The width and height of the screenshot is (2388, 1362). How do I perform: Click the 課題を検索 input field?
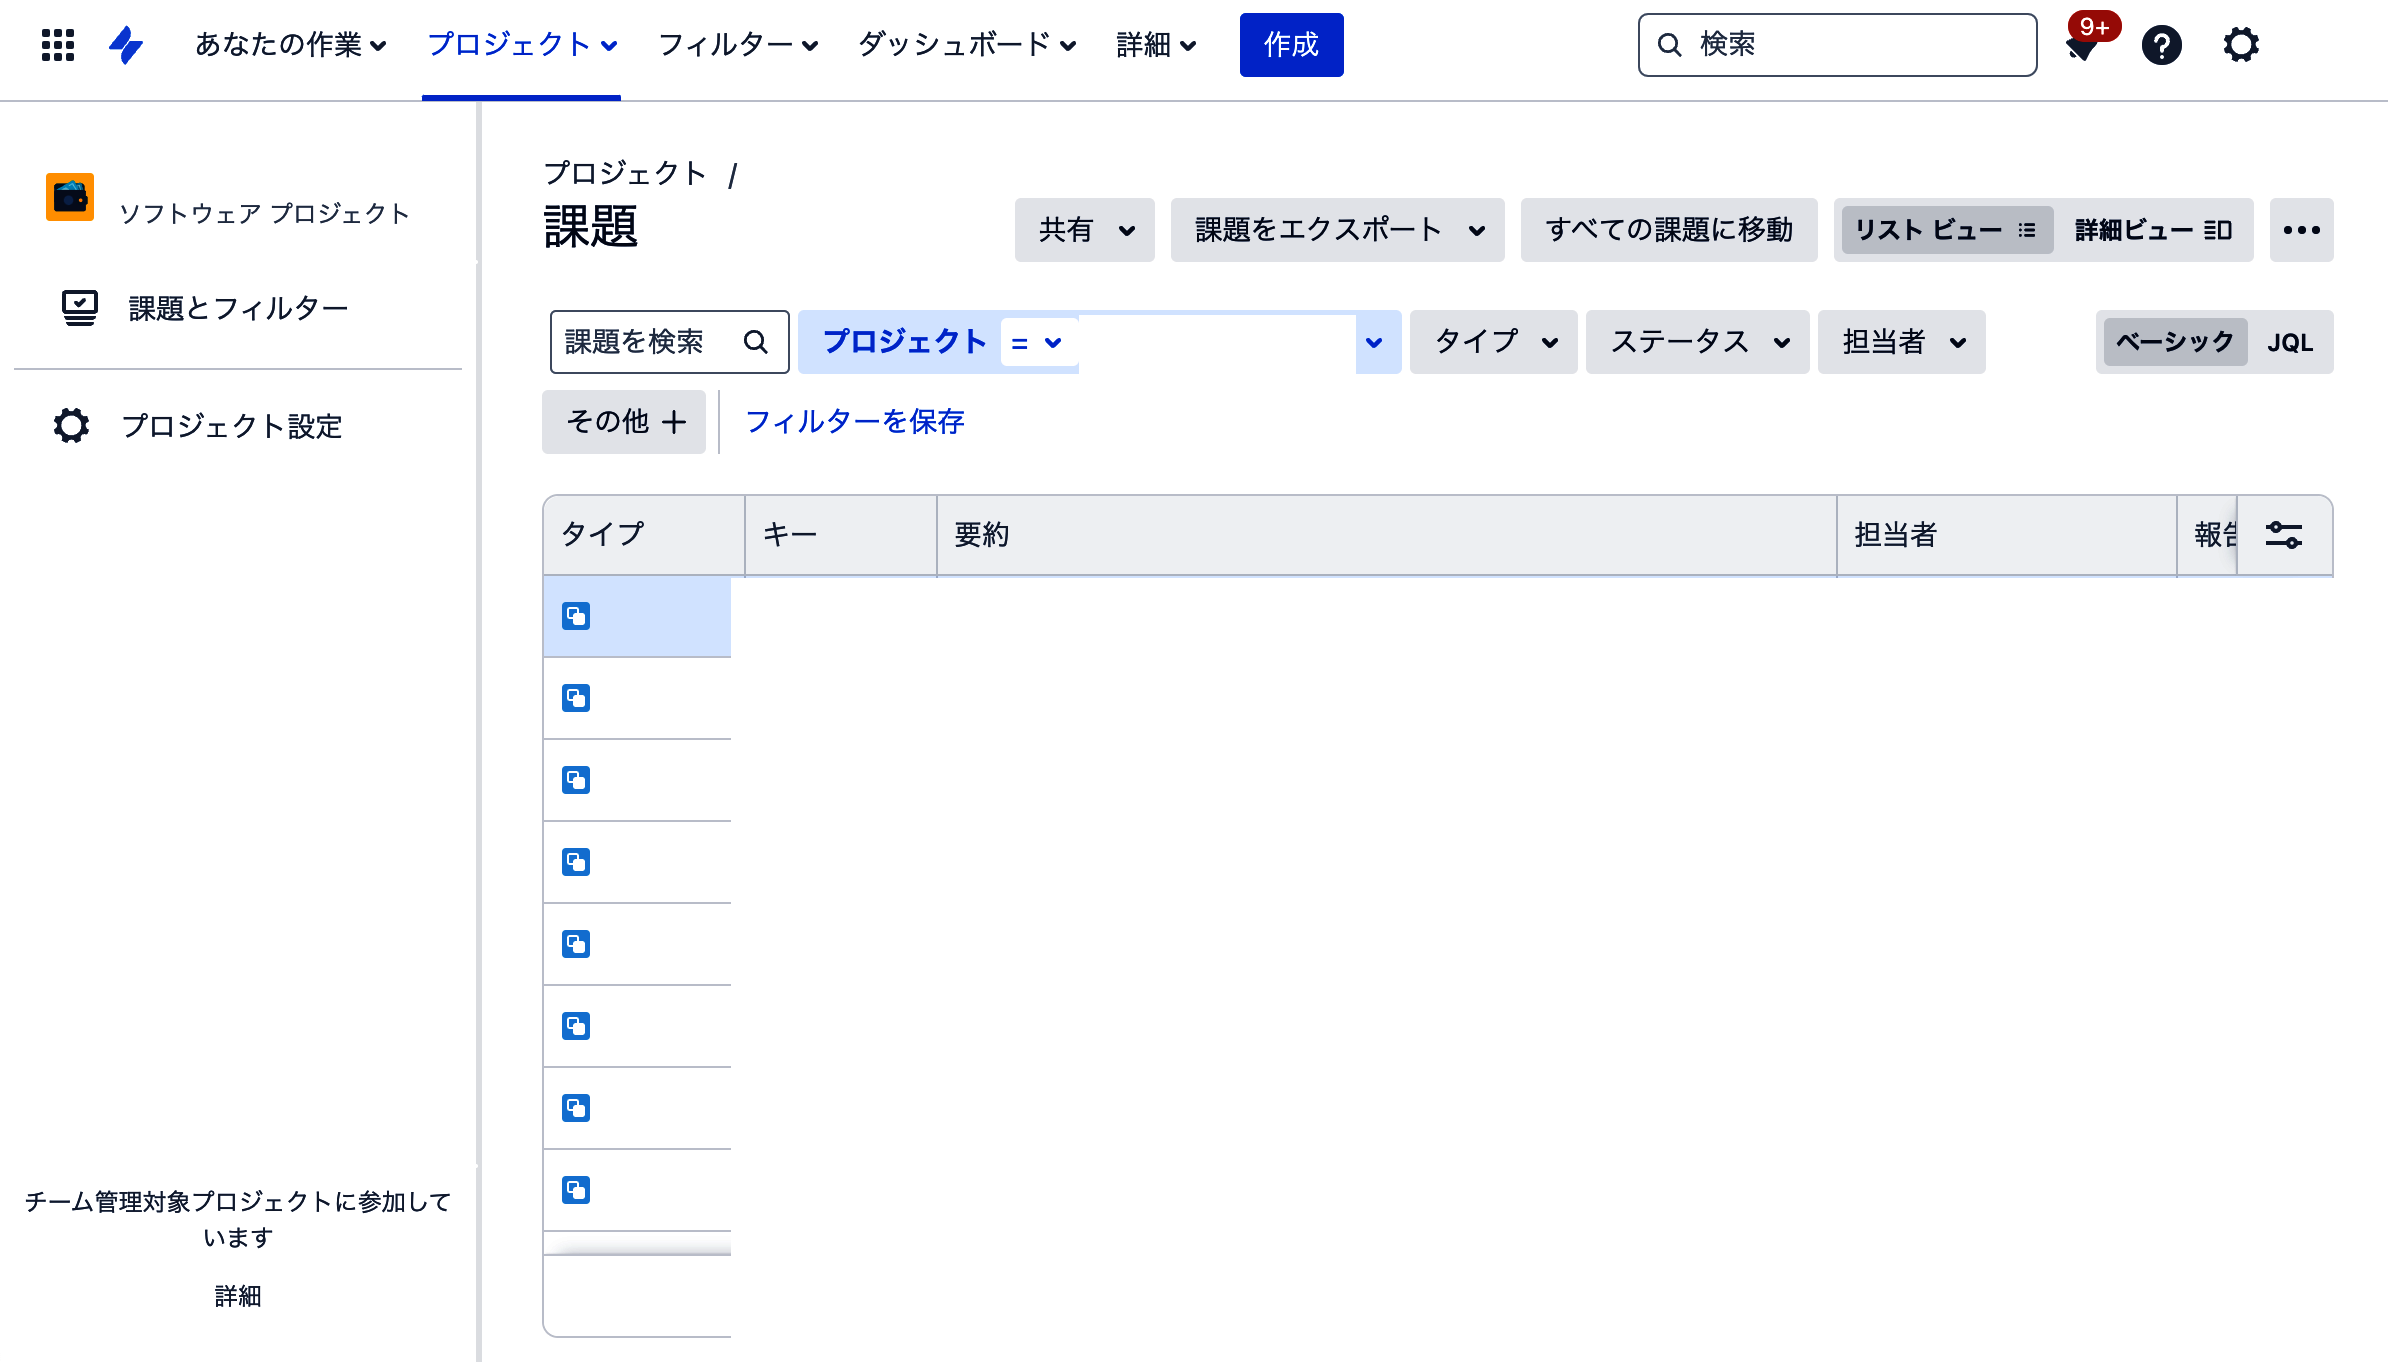(670, 342)
